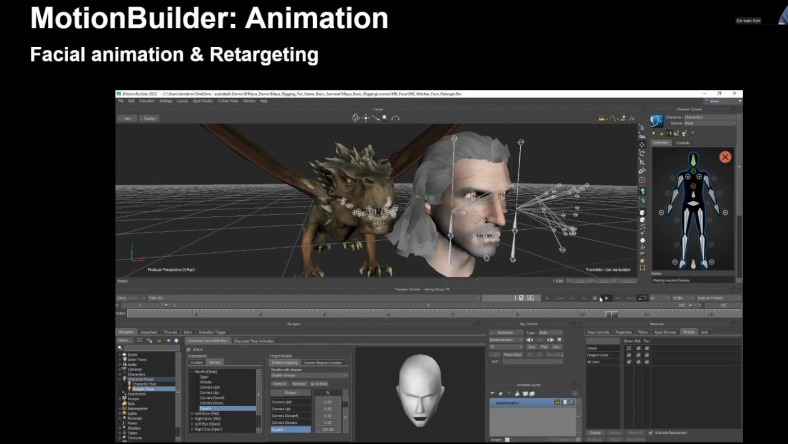Viewport: 788px width, 444px height.
Task: Select the Custom expressions tab
Action: [197, 363]
